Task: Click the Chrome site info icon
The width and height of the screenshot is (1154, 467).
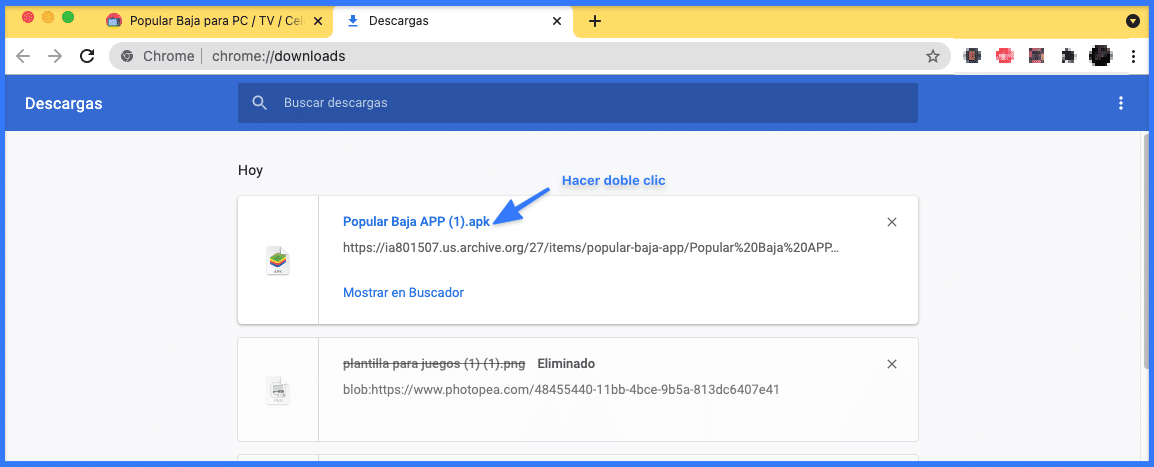Action: (x=127, y=56)
